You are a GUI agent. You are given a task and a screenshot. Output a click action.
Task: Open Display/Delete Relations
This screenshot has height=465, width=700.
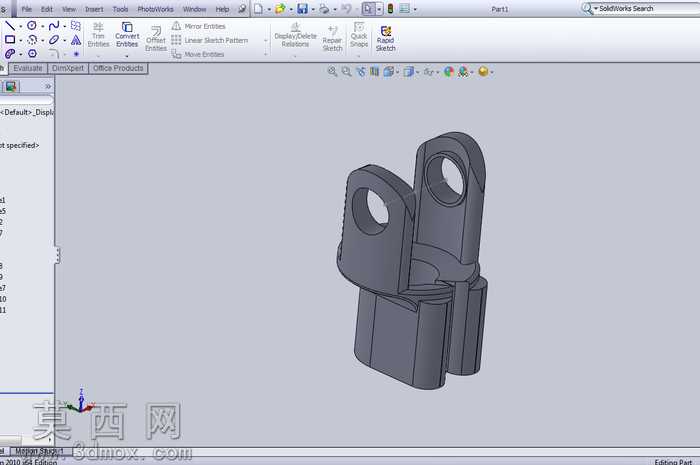295,35
